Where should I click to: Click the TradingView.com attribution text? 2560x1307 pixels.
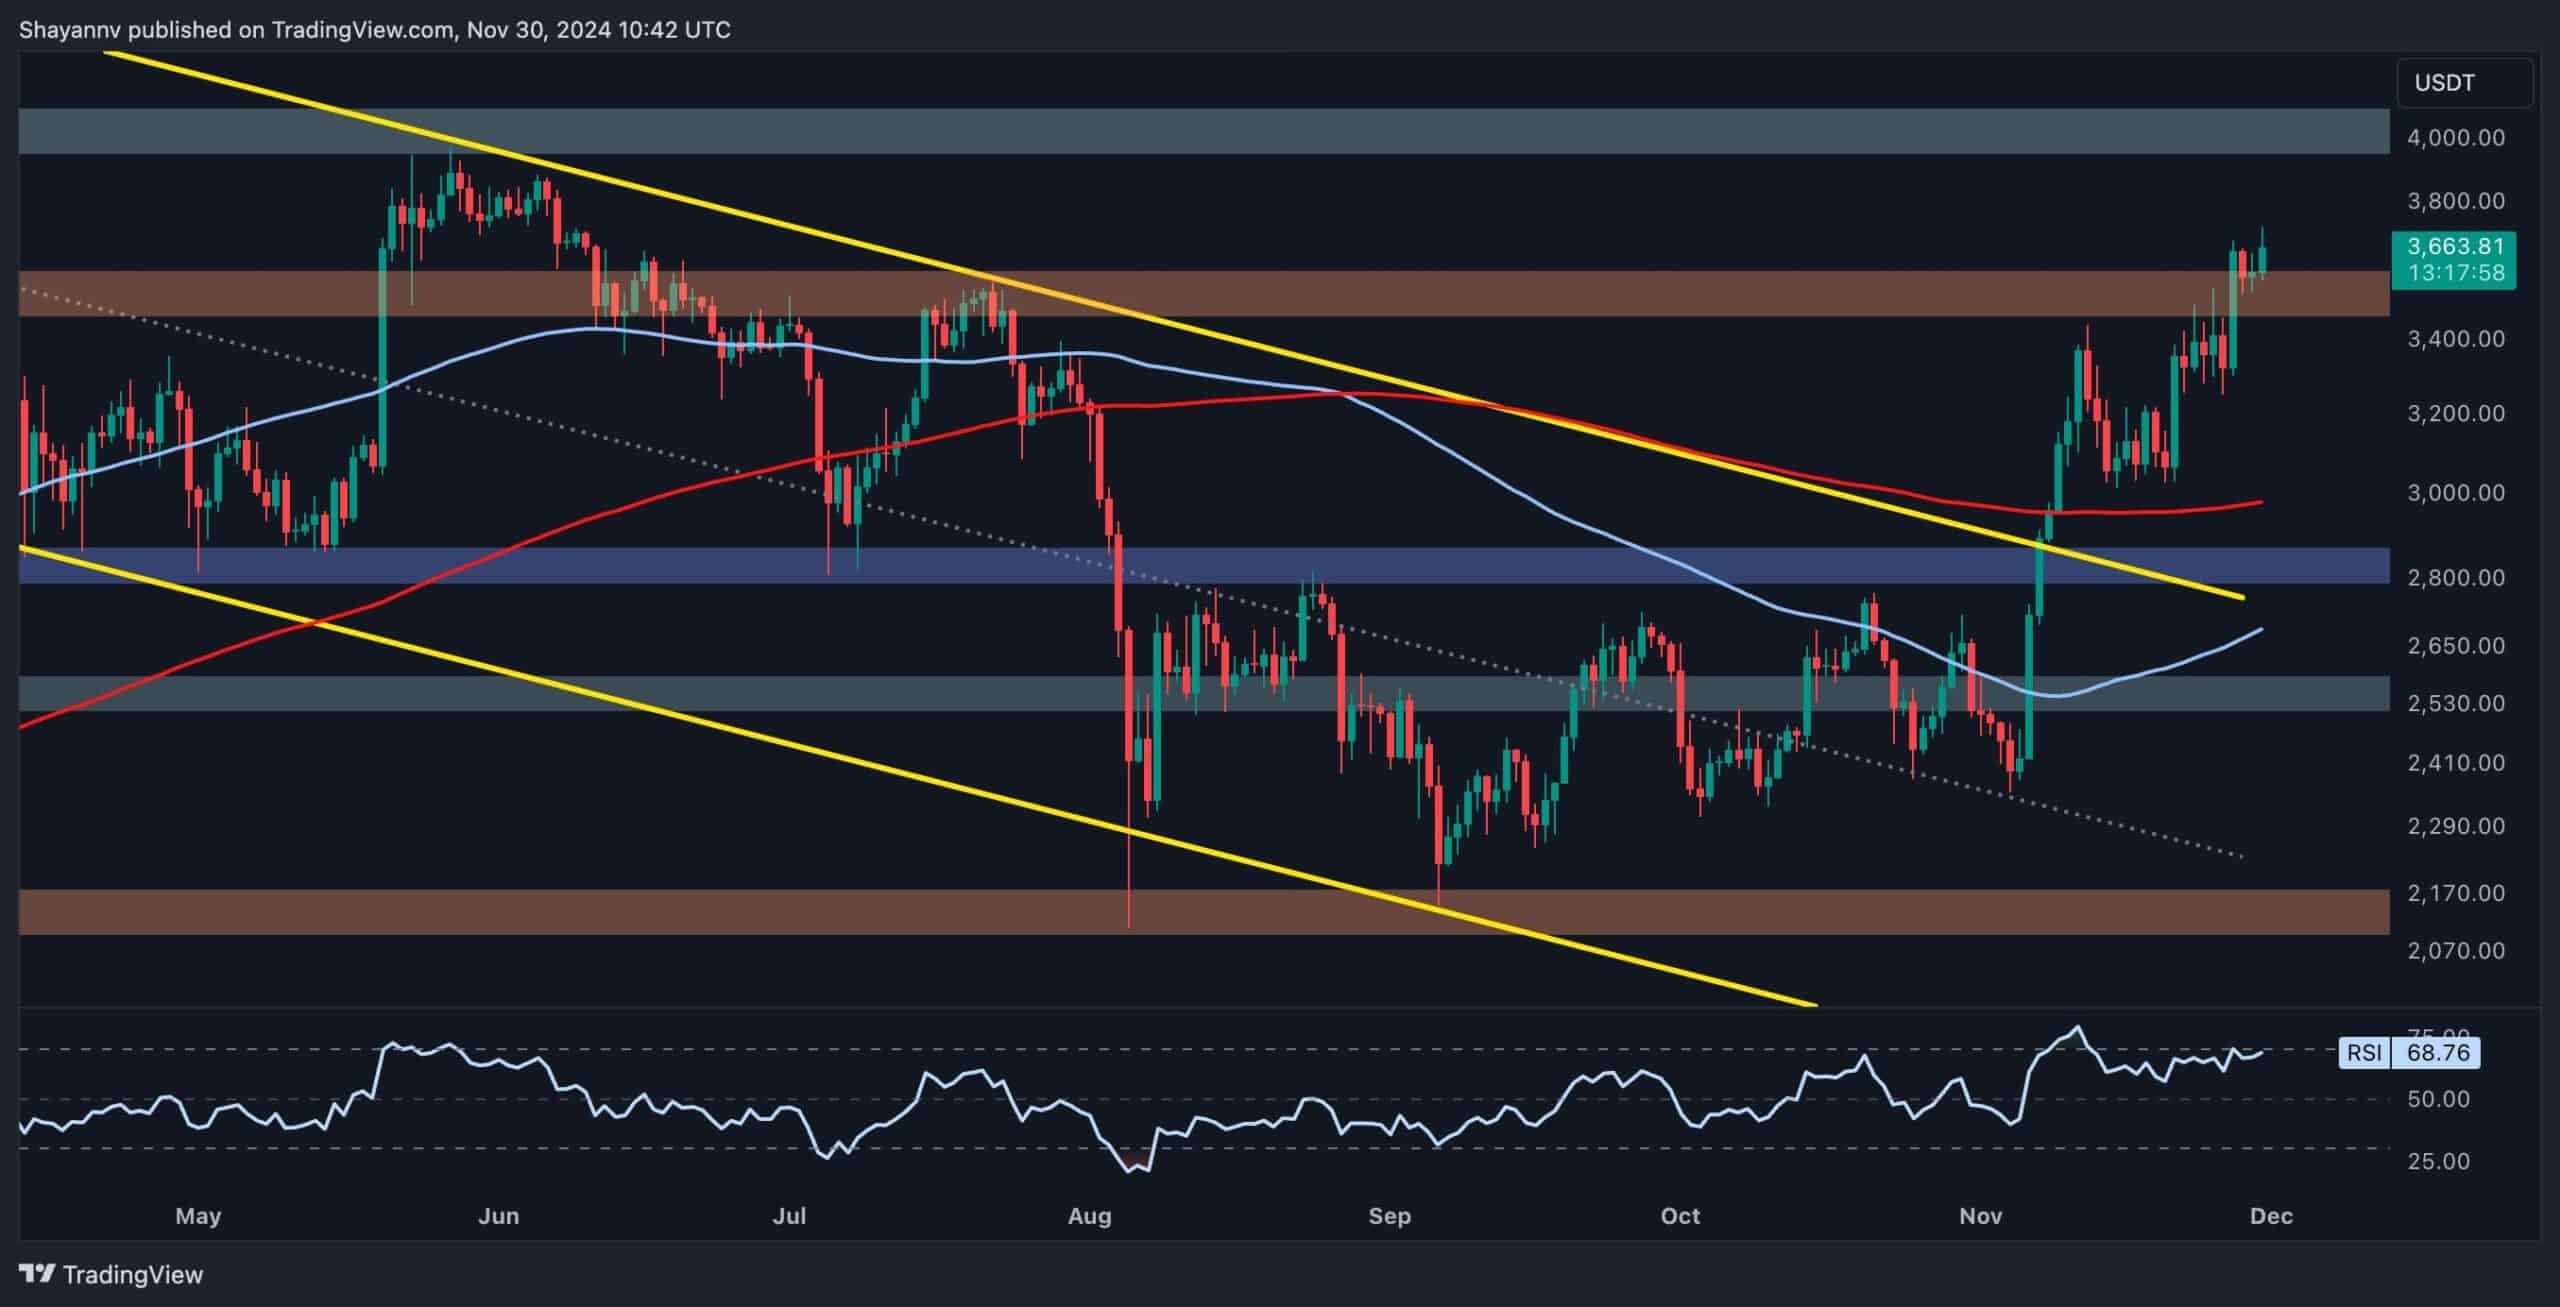pos(360,29)
